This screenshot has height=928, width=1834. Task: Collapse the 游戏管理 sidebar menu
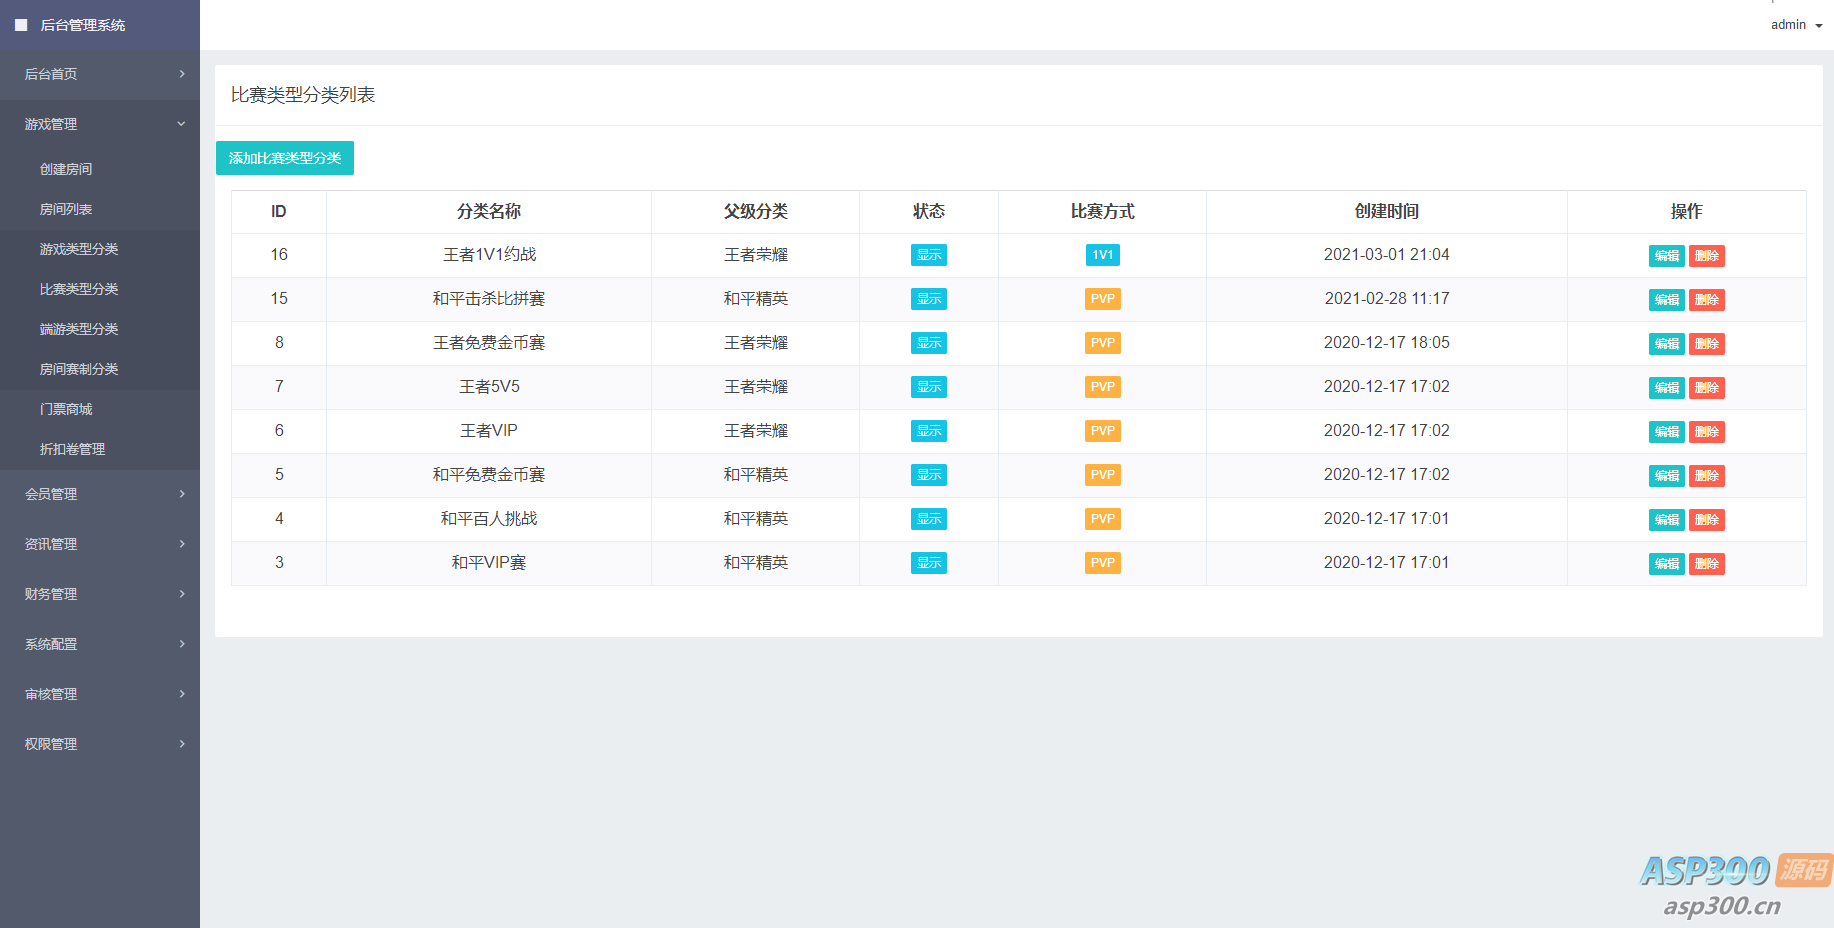(x=100, y=124)
